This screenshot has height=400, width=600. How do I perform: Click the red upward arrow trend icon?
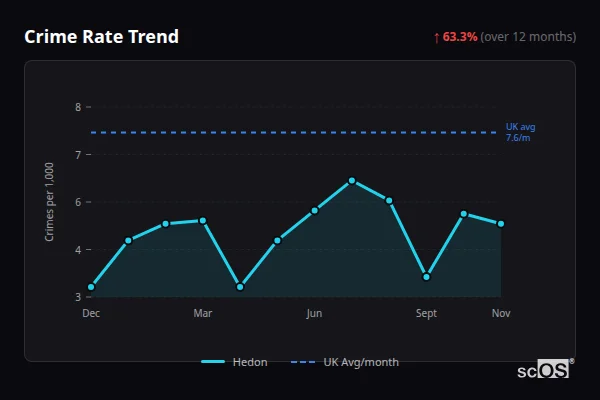[x=437, y=38]
